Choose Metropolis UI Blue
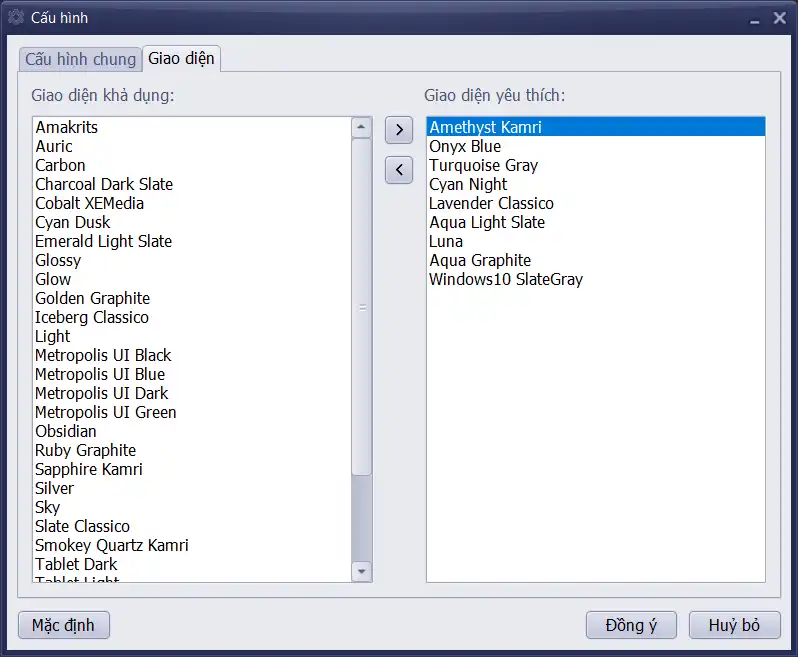 point(192,375)
